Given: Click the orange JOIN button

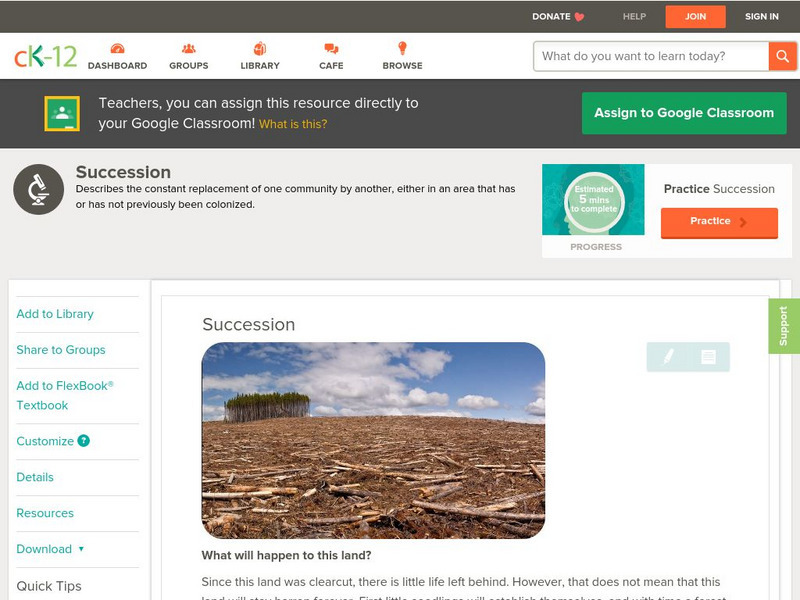Looking at the screenshot, I should point(695,17).
